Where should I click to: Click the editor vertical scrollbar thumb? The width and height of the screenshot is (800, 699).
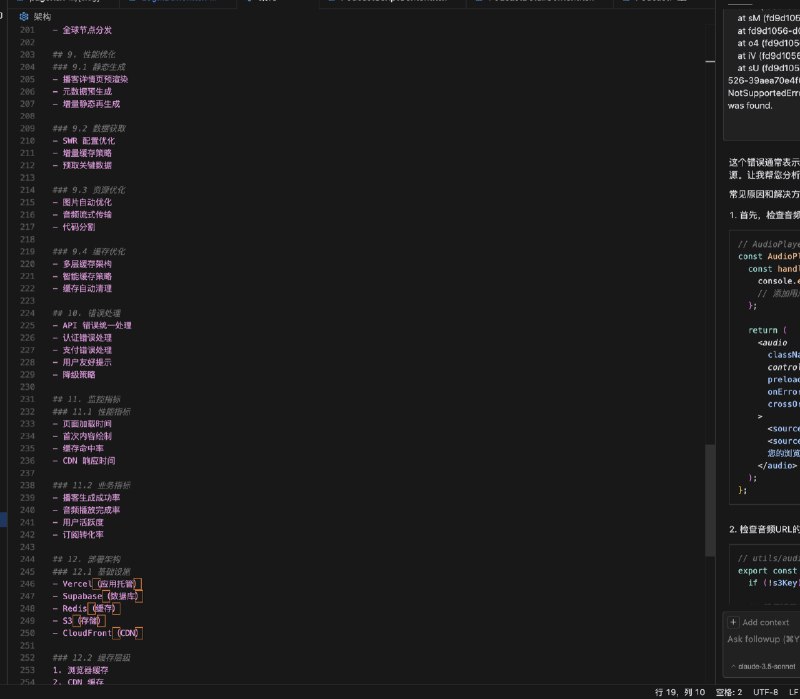(710, 500)
